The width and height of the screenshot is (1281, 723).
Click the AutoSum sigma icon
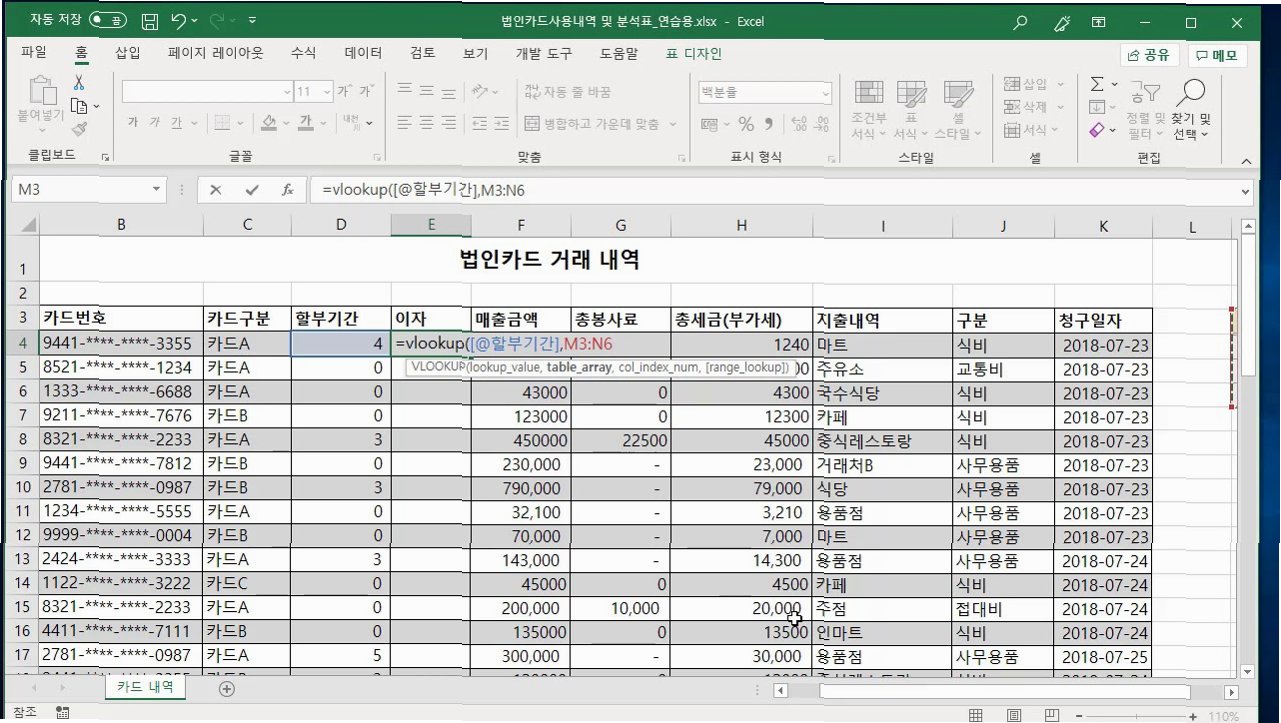[x=1097, y=84]
